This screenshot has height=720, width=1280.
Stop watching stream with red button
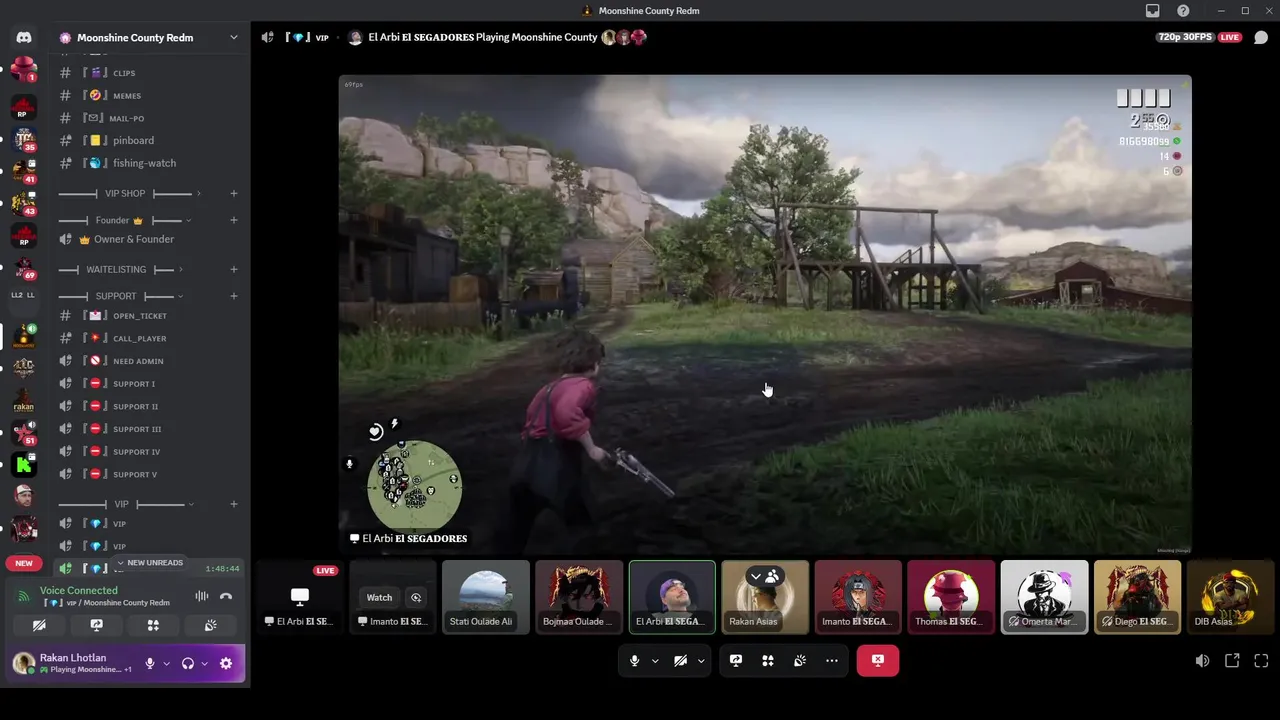878,660
